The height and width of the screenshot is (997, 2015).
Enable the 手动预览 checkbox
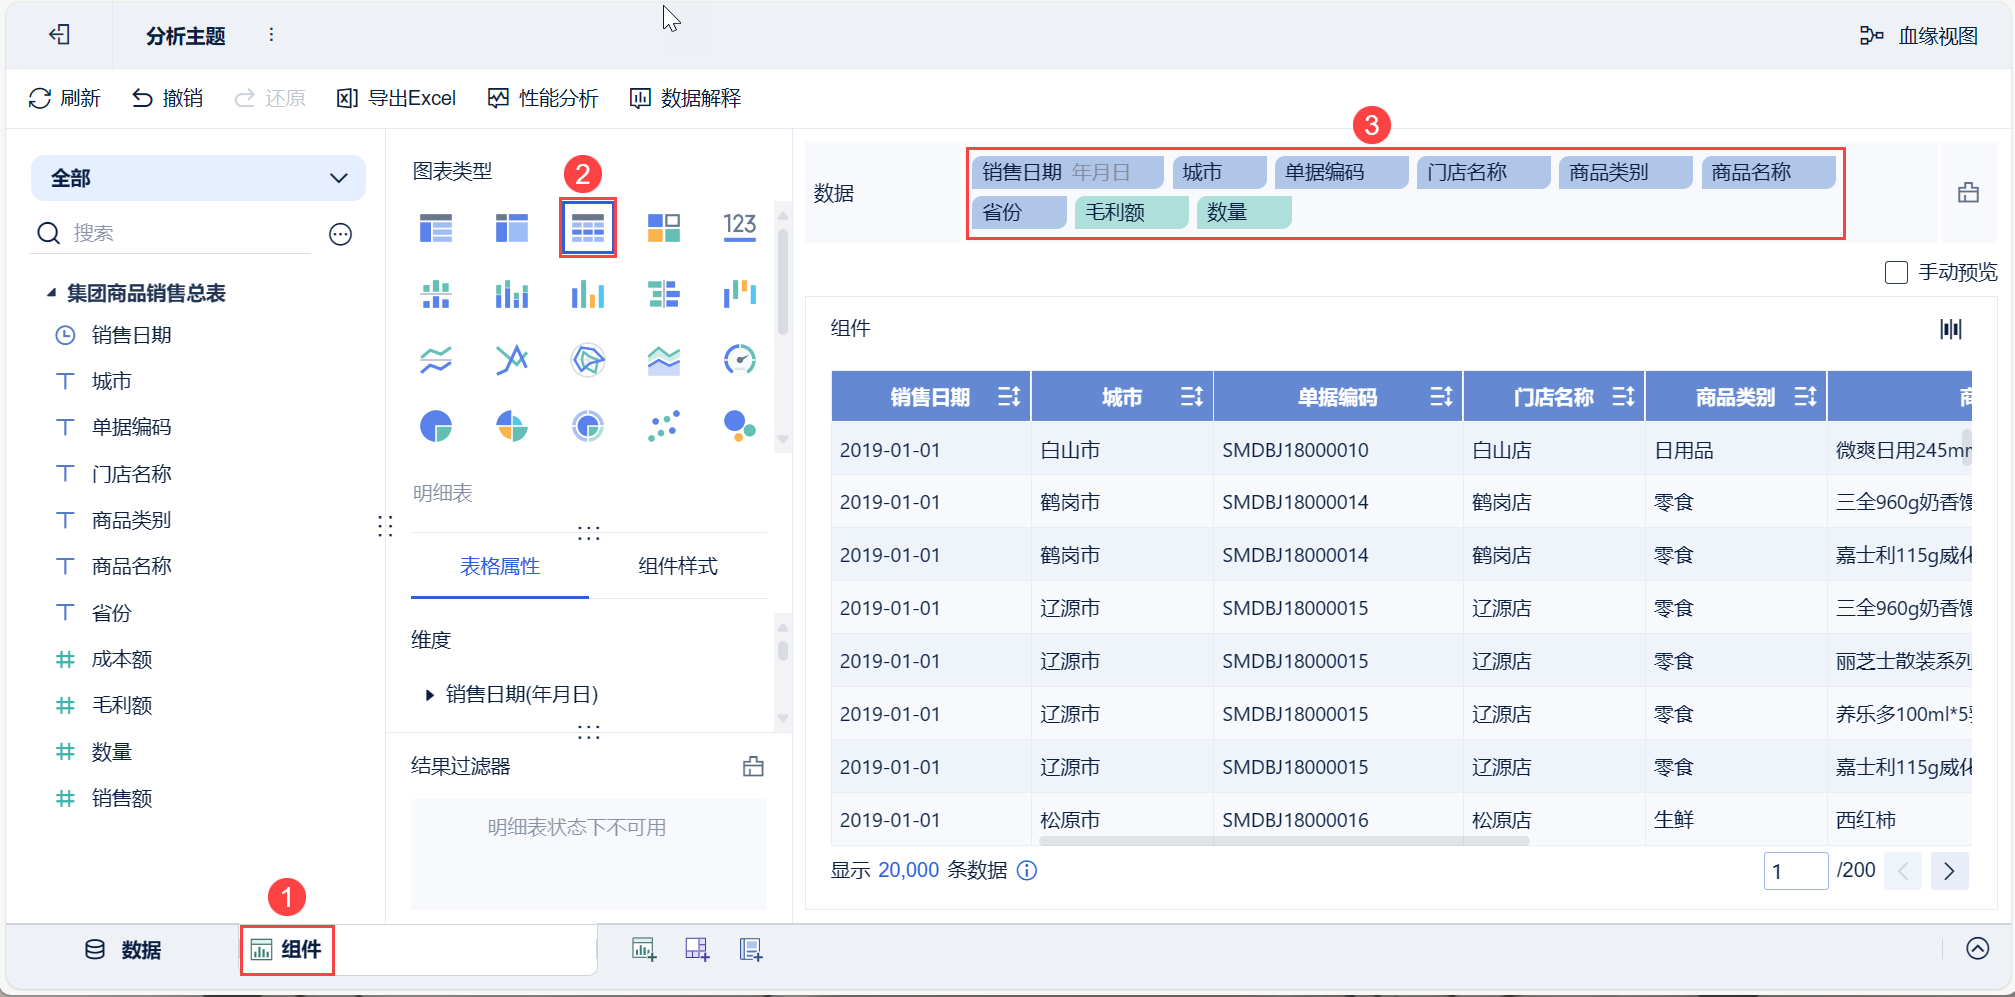tap(1896, 272)
